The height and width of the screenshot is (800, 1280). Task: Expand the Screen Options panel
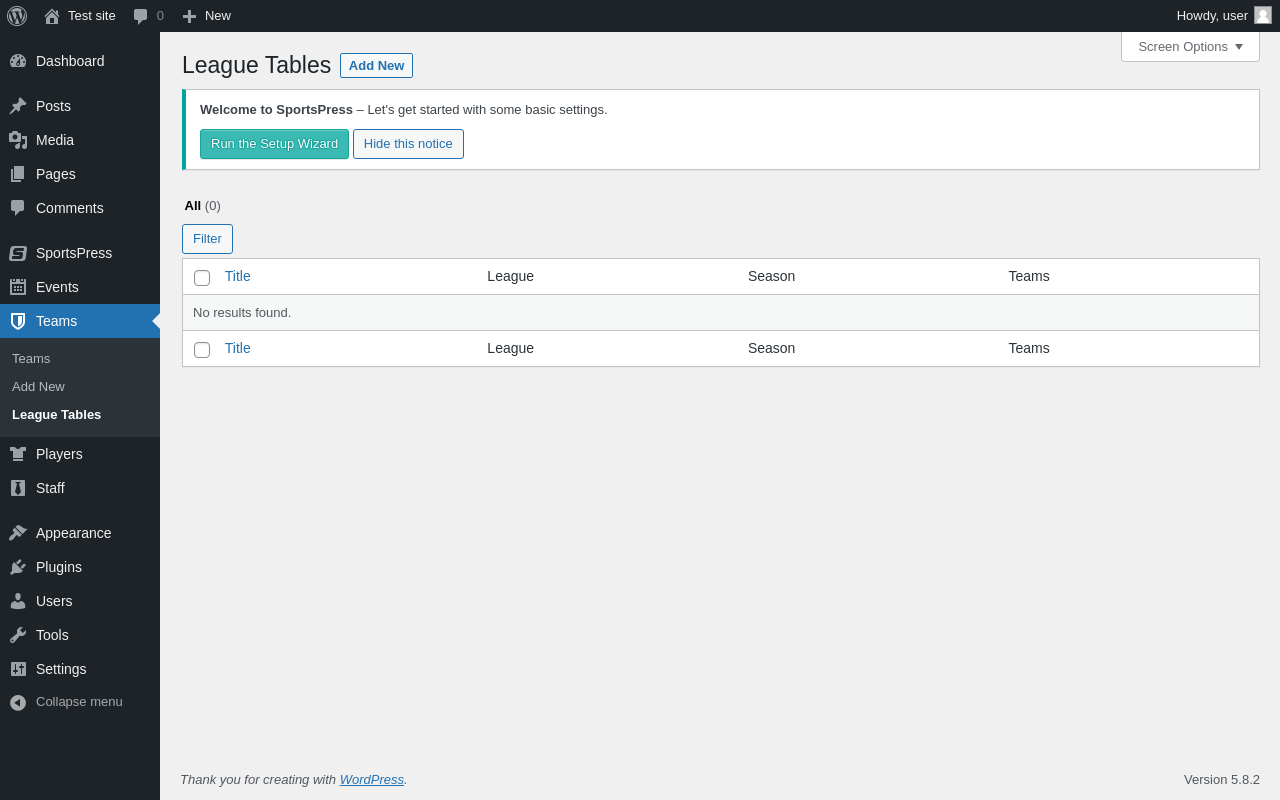1190,46
